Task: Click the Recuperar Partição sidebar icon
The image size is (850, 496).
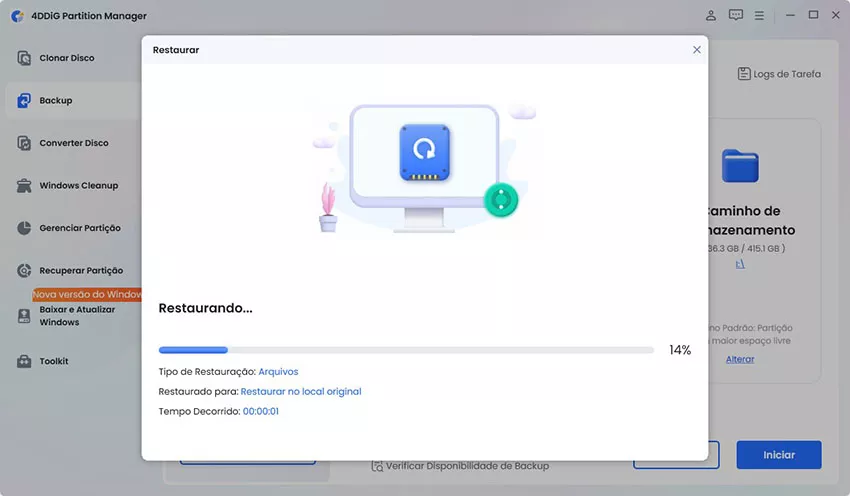Action: click(x=24, y=270)
